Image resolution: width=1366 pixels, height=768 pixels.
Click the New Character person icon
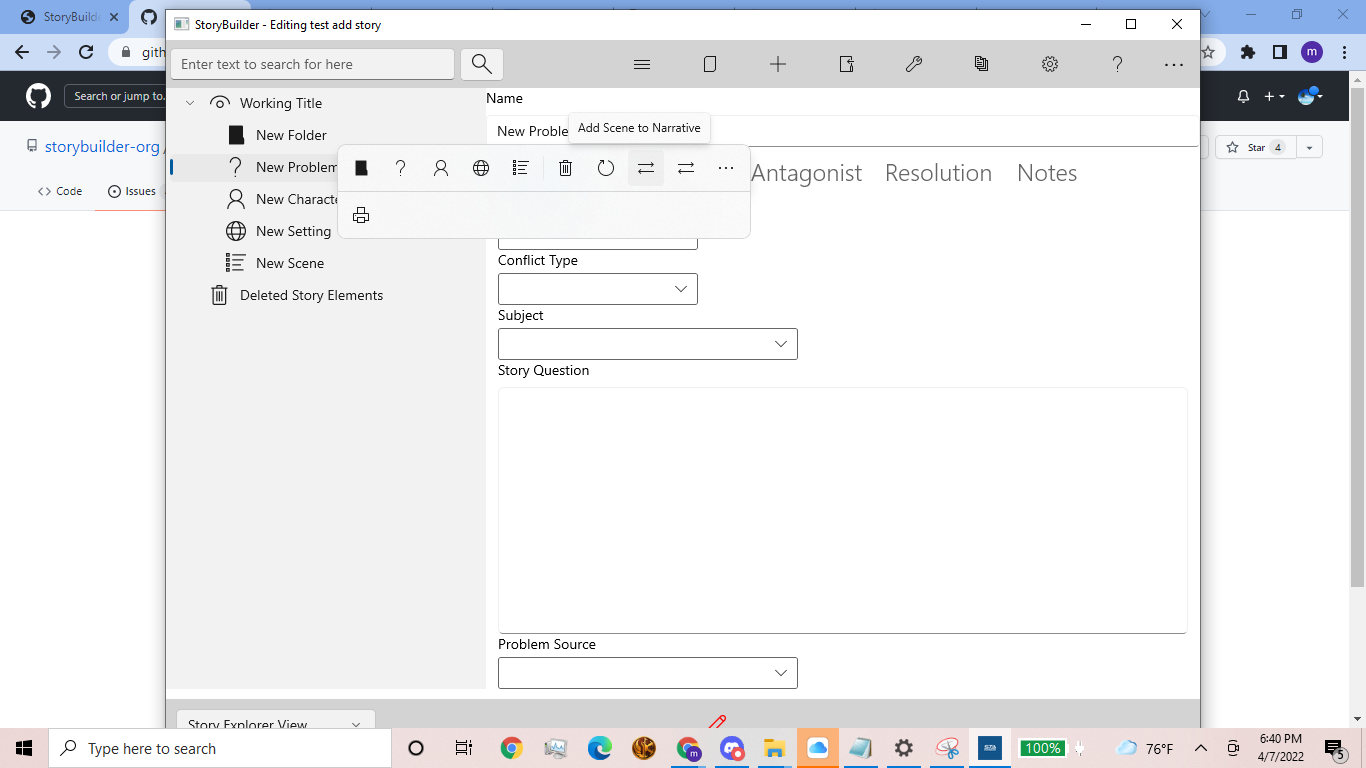pyautogui.click(x=441, y=167)
